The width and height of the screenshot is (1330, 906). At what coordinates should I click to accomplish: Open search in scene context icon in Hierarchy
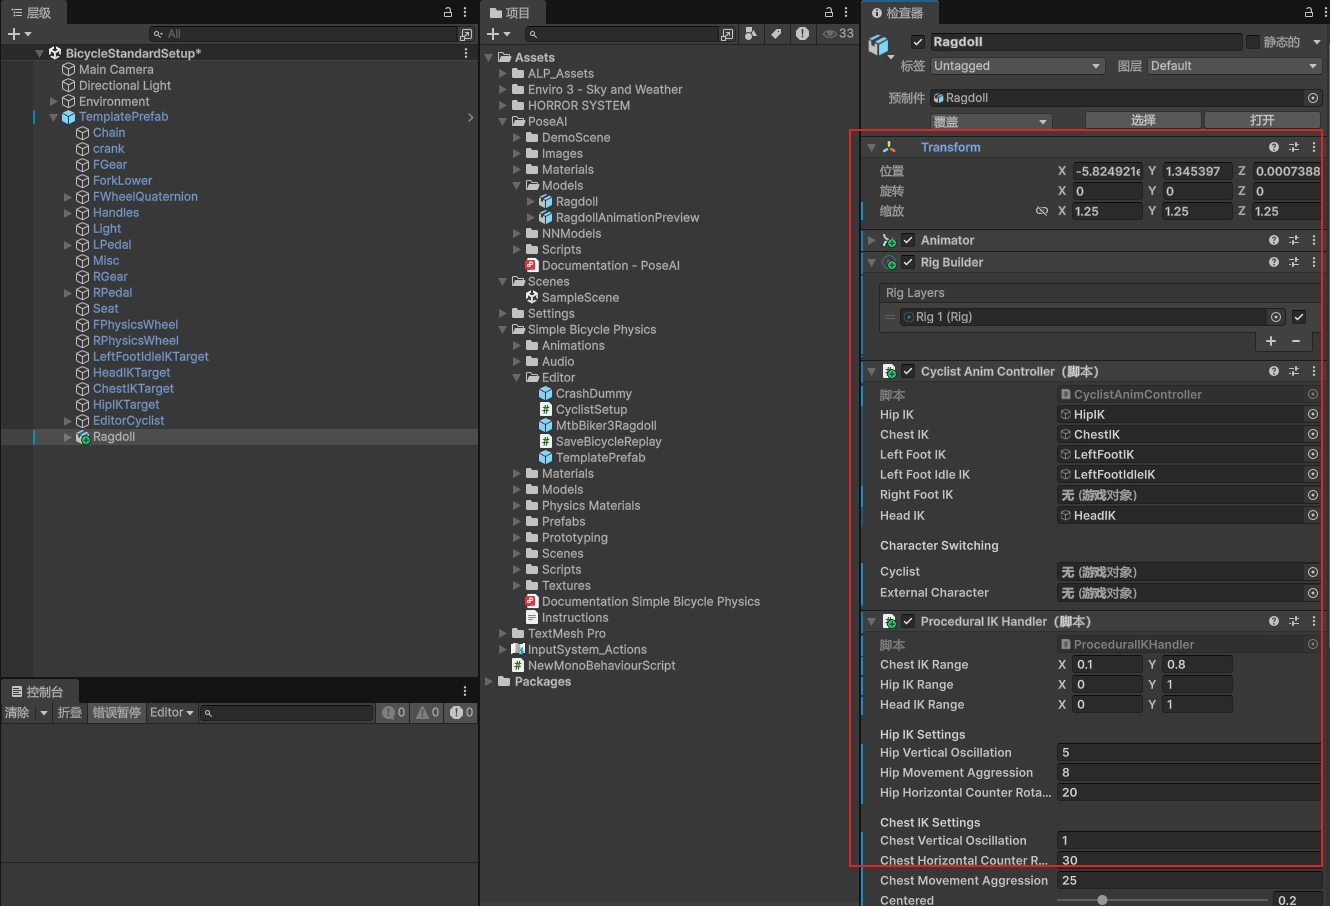point(465,34)
